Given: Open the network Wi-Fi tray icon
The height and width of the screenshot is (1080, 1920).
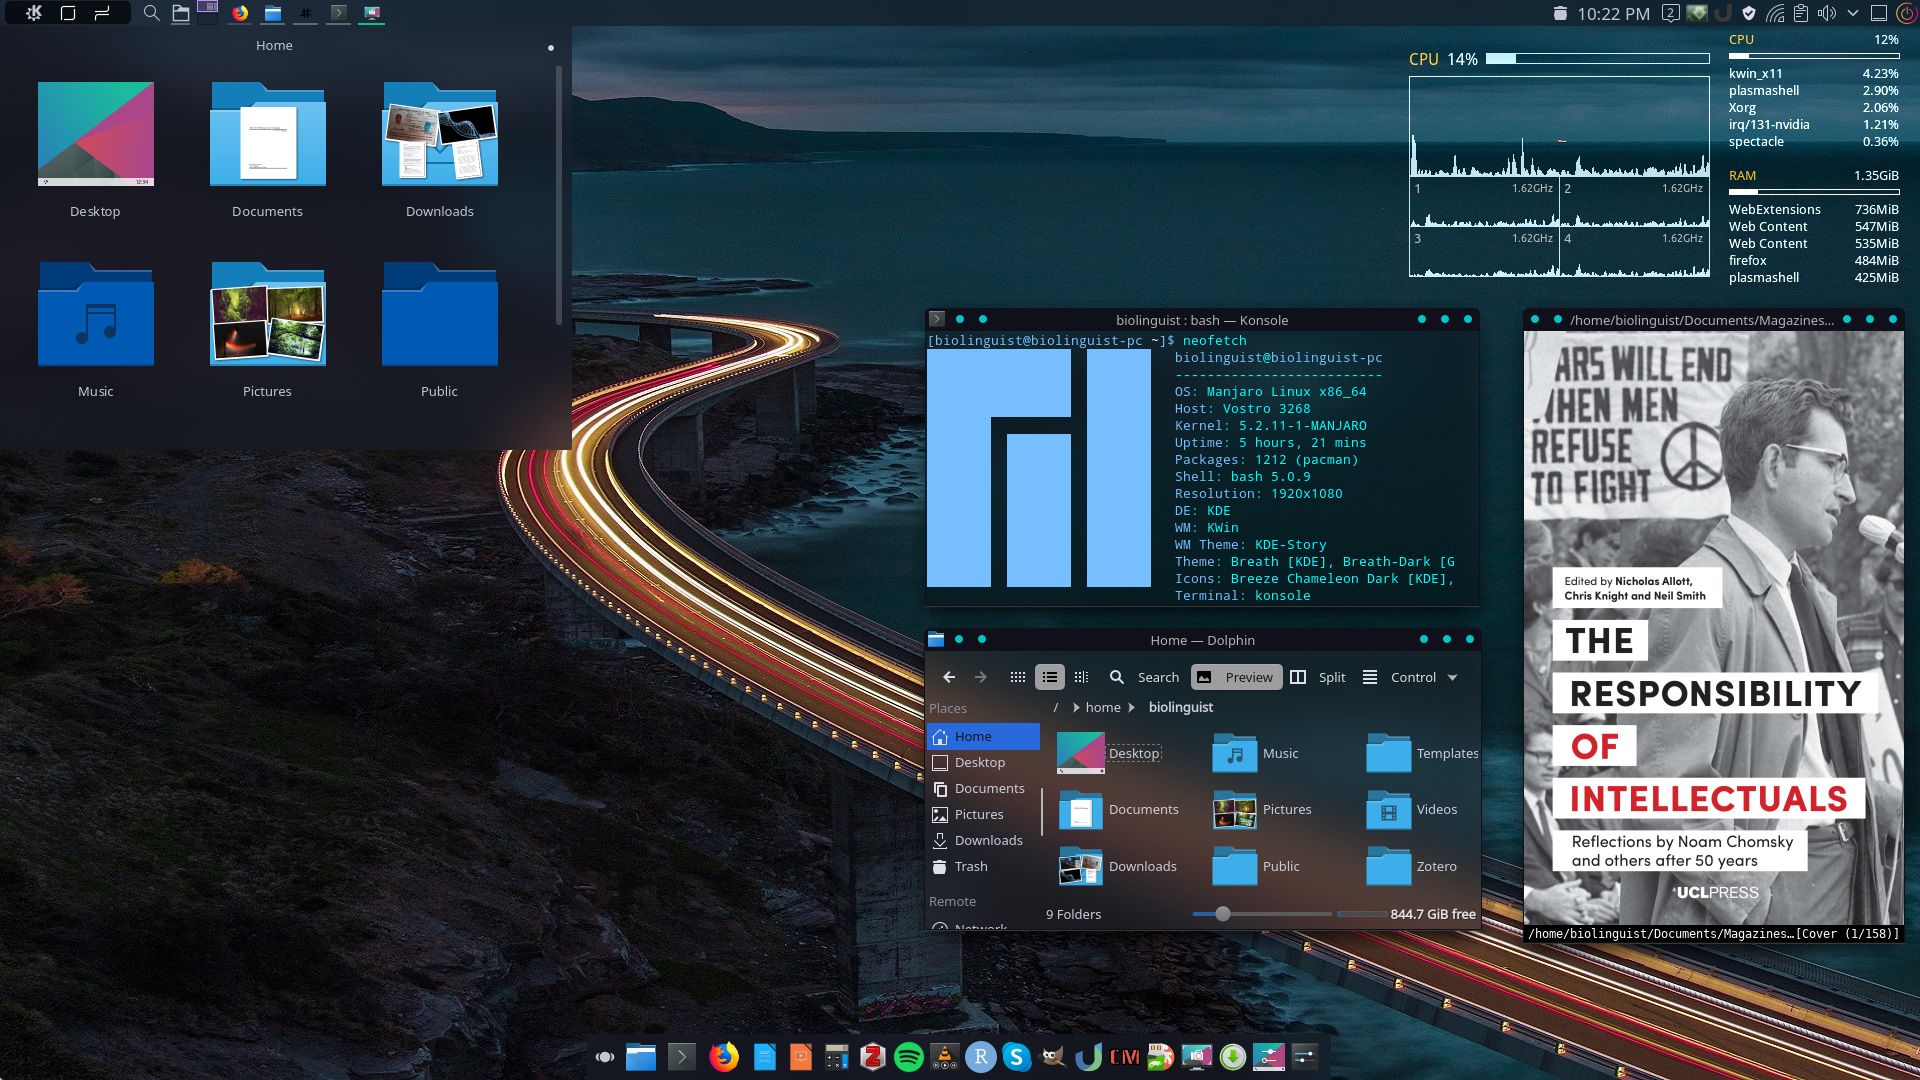Looking at the screenshot, I should [x=1775, y=13].
